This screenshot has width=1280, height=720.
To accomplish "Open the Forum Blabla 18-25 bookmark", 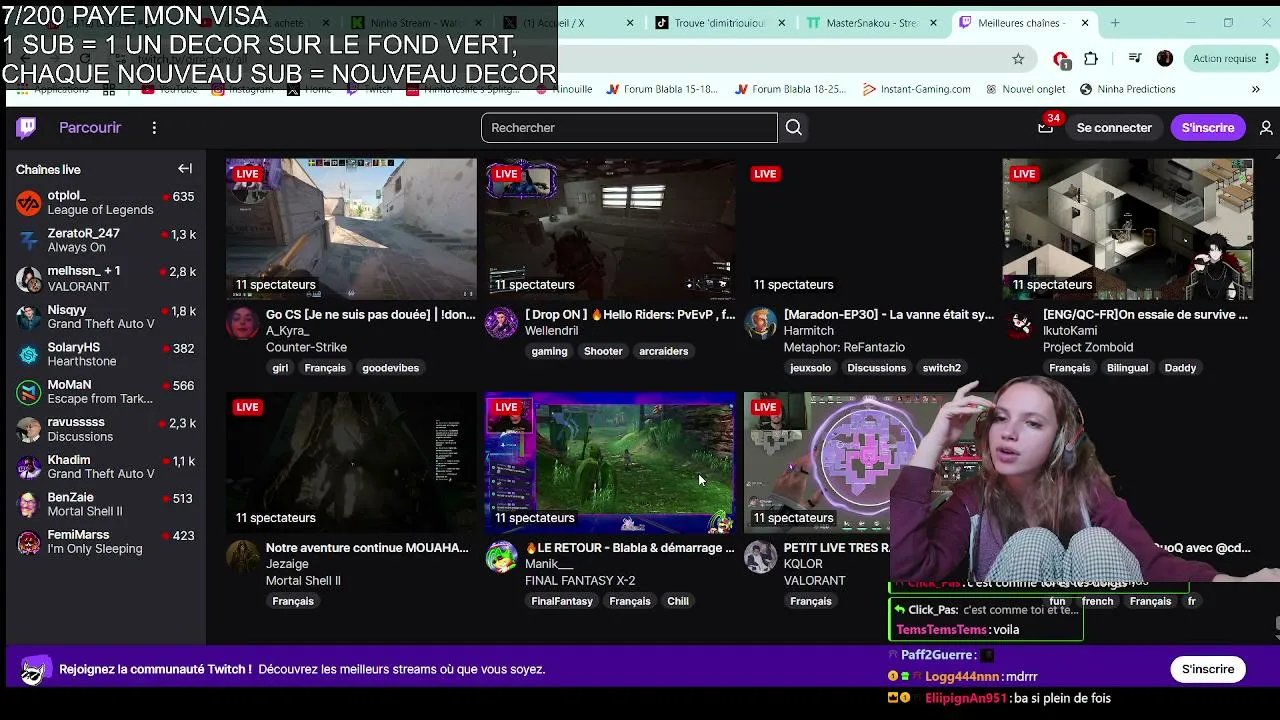I will [x=791, y=89].
